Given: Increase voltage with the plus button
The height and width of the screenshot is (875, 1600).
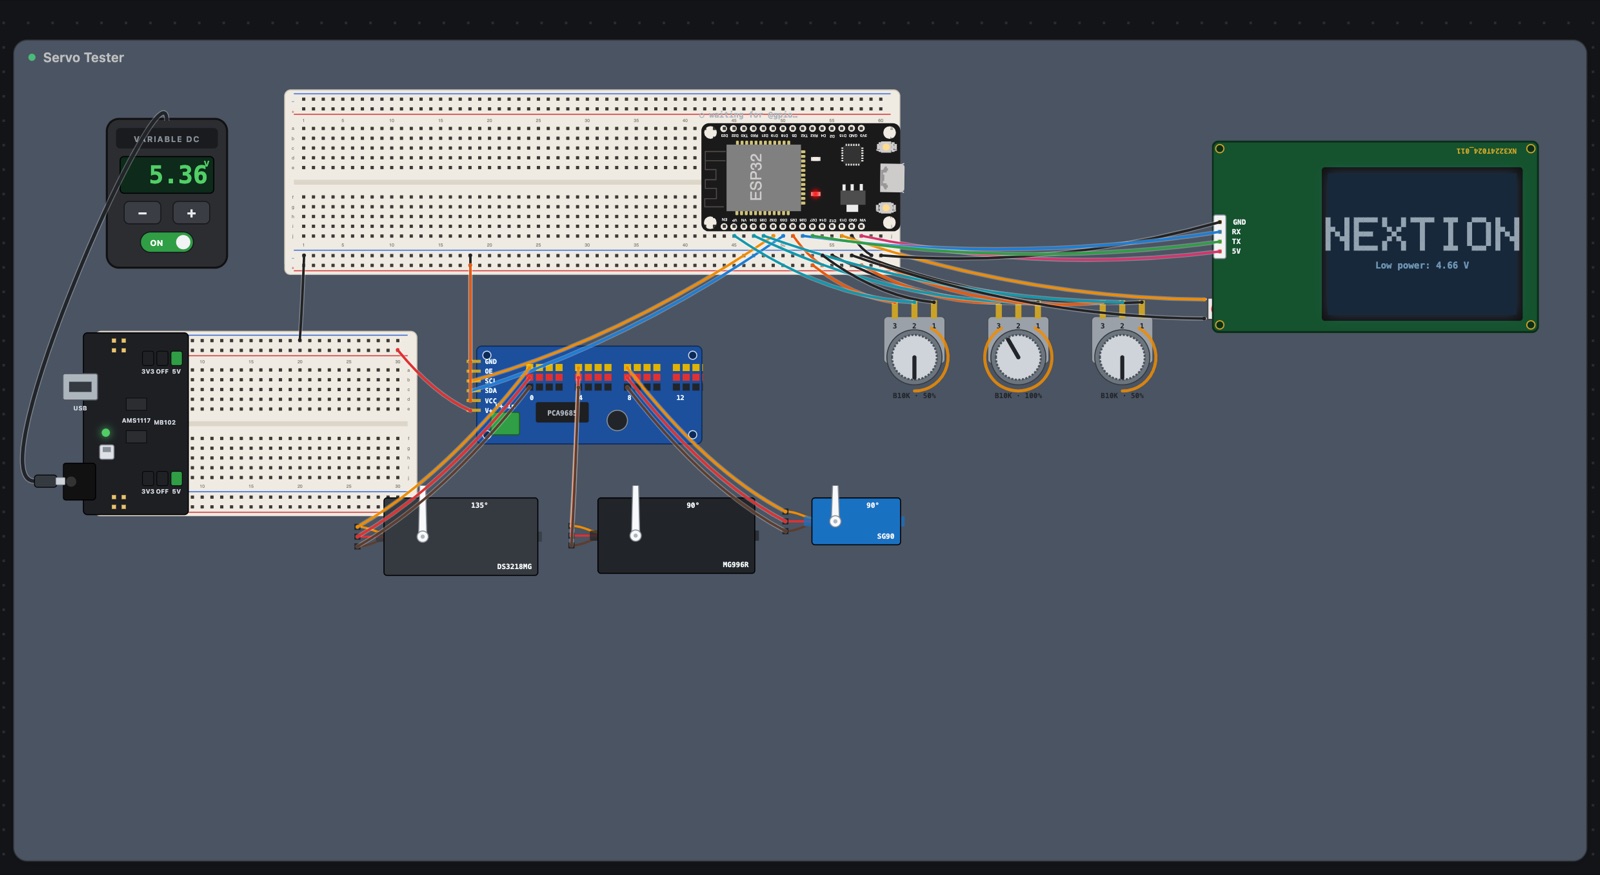Looking at the screenshot, I should click(191, 213).
